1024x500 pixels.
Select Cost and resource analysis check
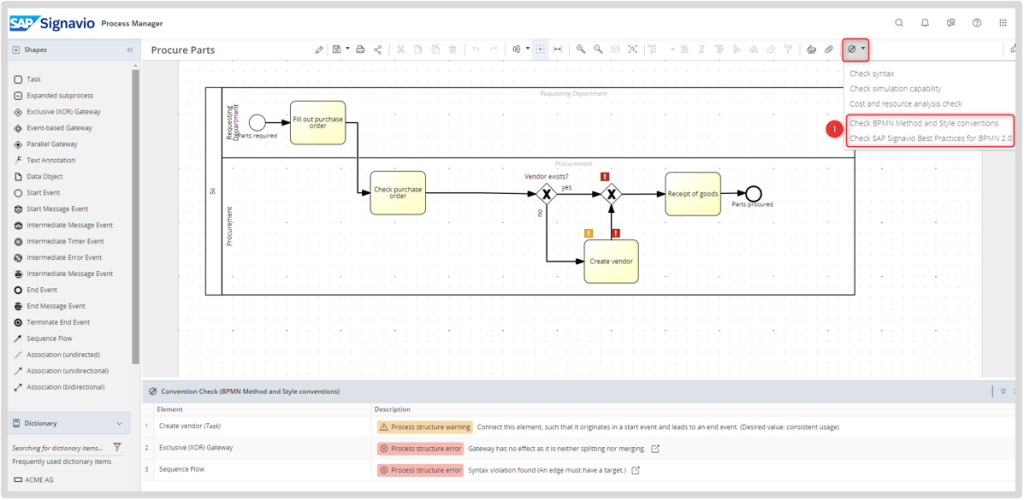pyautogui.click(x=906, y=104)
